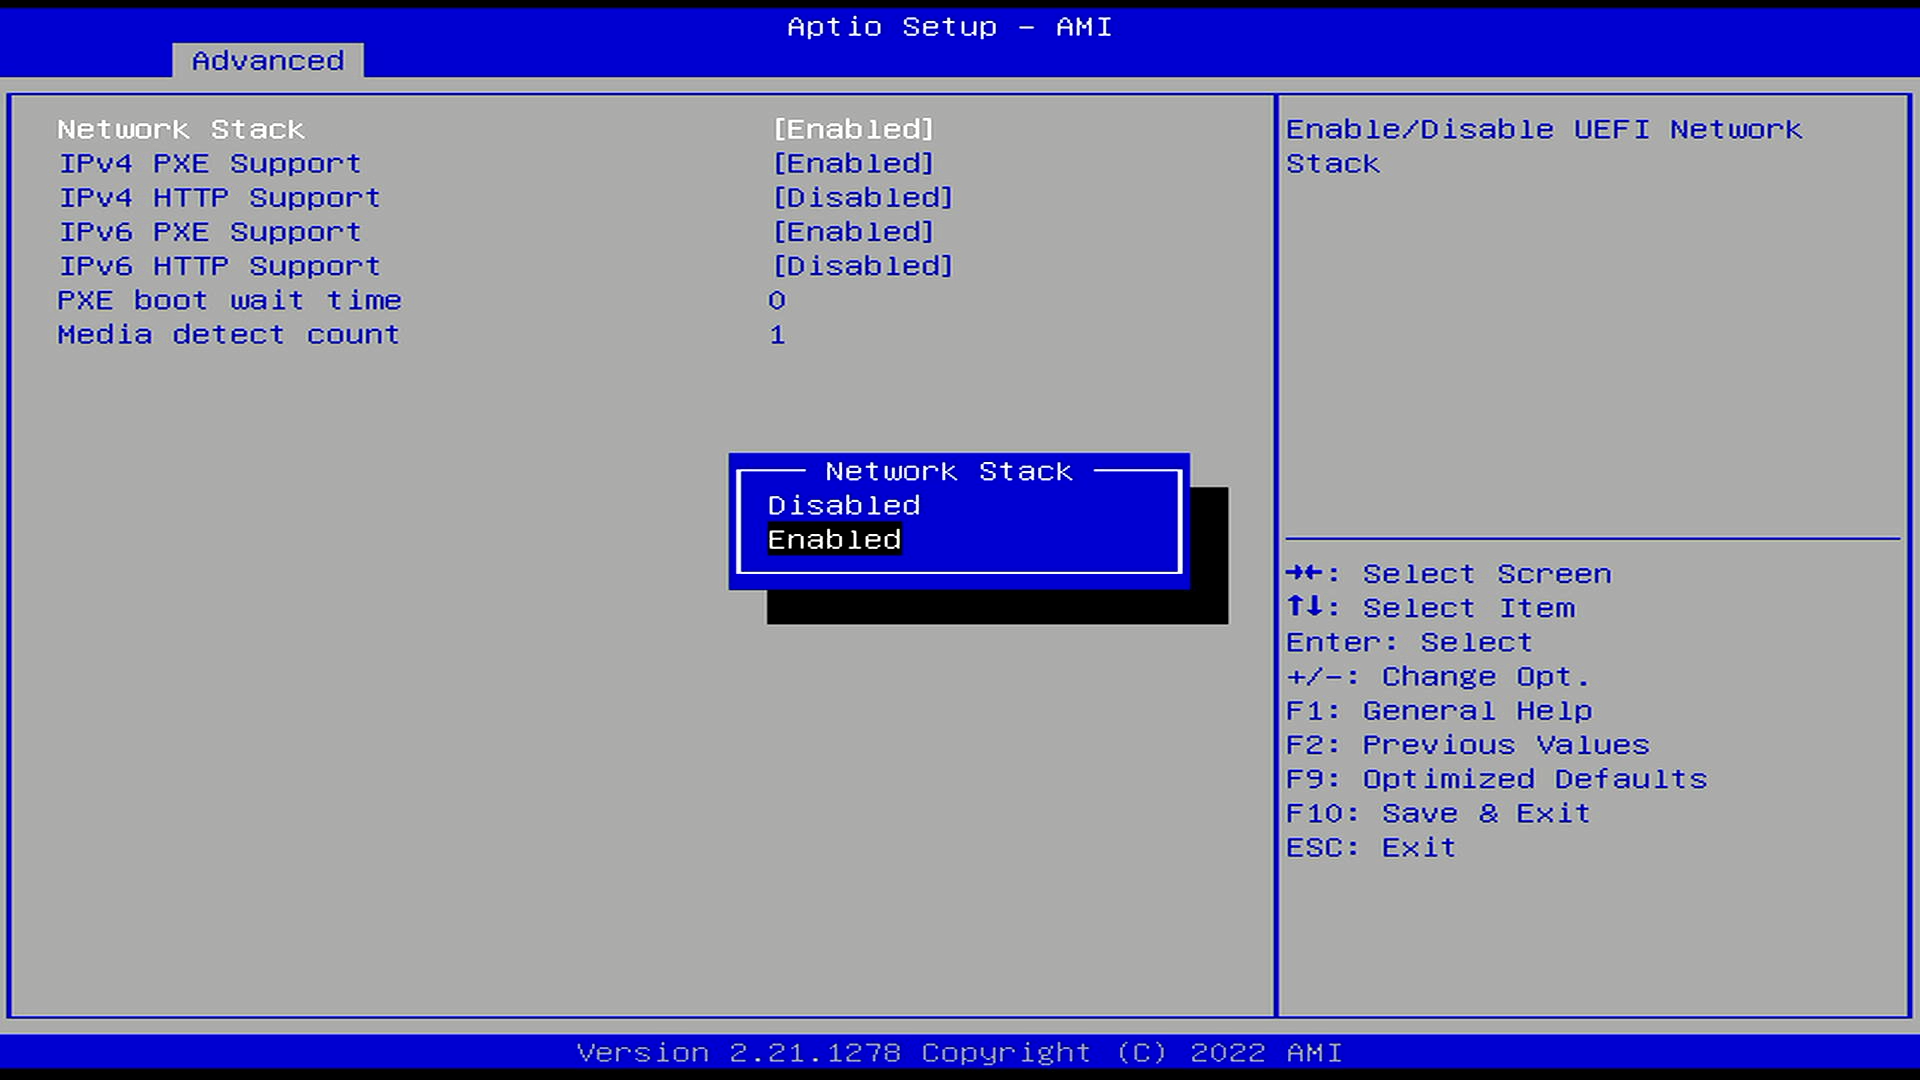Select Disabled in Network Stack popup

tap(843, 506)
